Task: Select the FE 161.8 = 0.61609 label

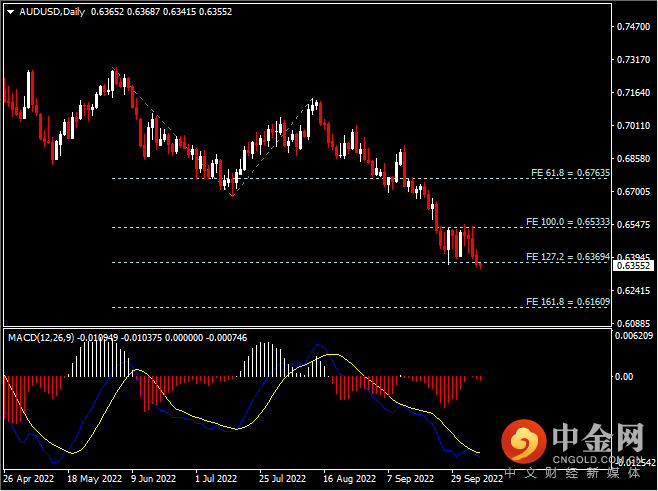Action: (568, 301)
